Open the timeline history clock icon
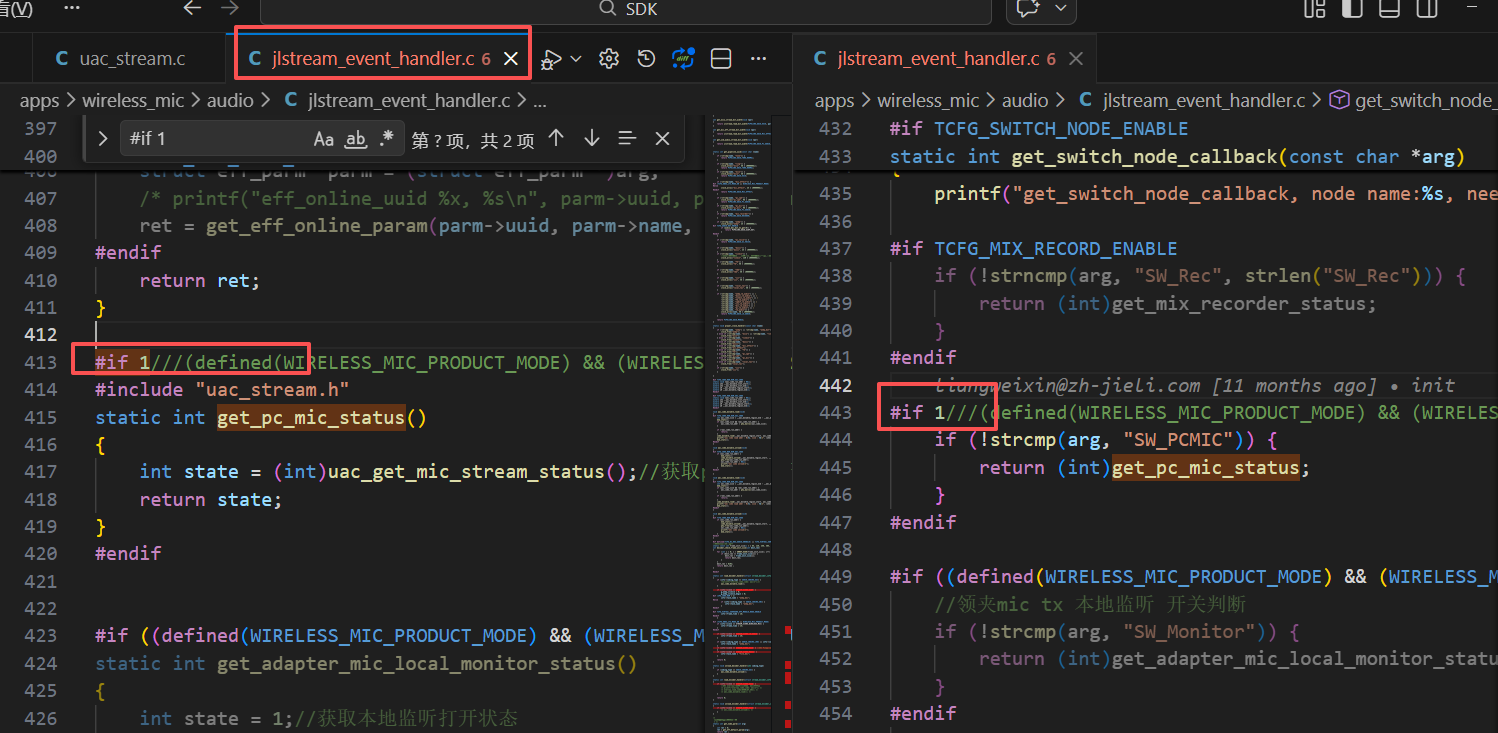Viewport: 1498px width, 733px height. pos(646,59)
